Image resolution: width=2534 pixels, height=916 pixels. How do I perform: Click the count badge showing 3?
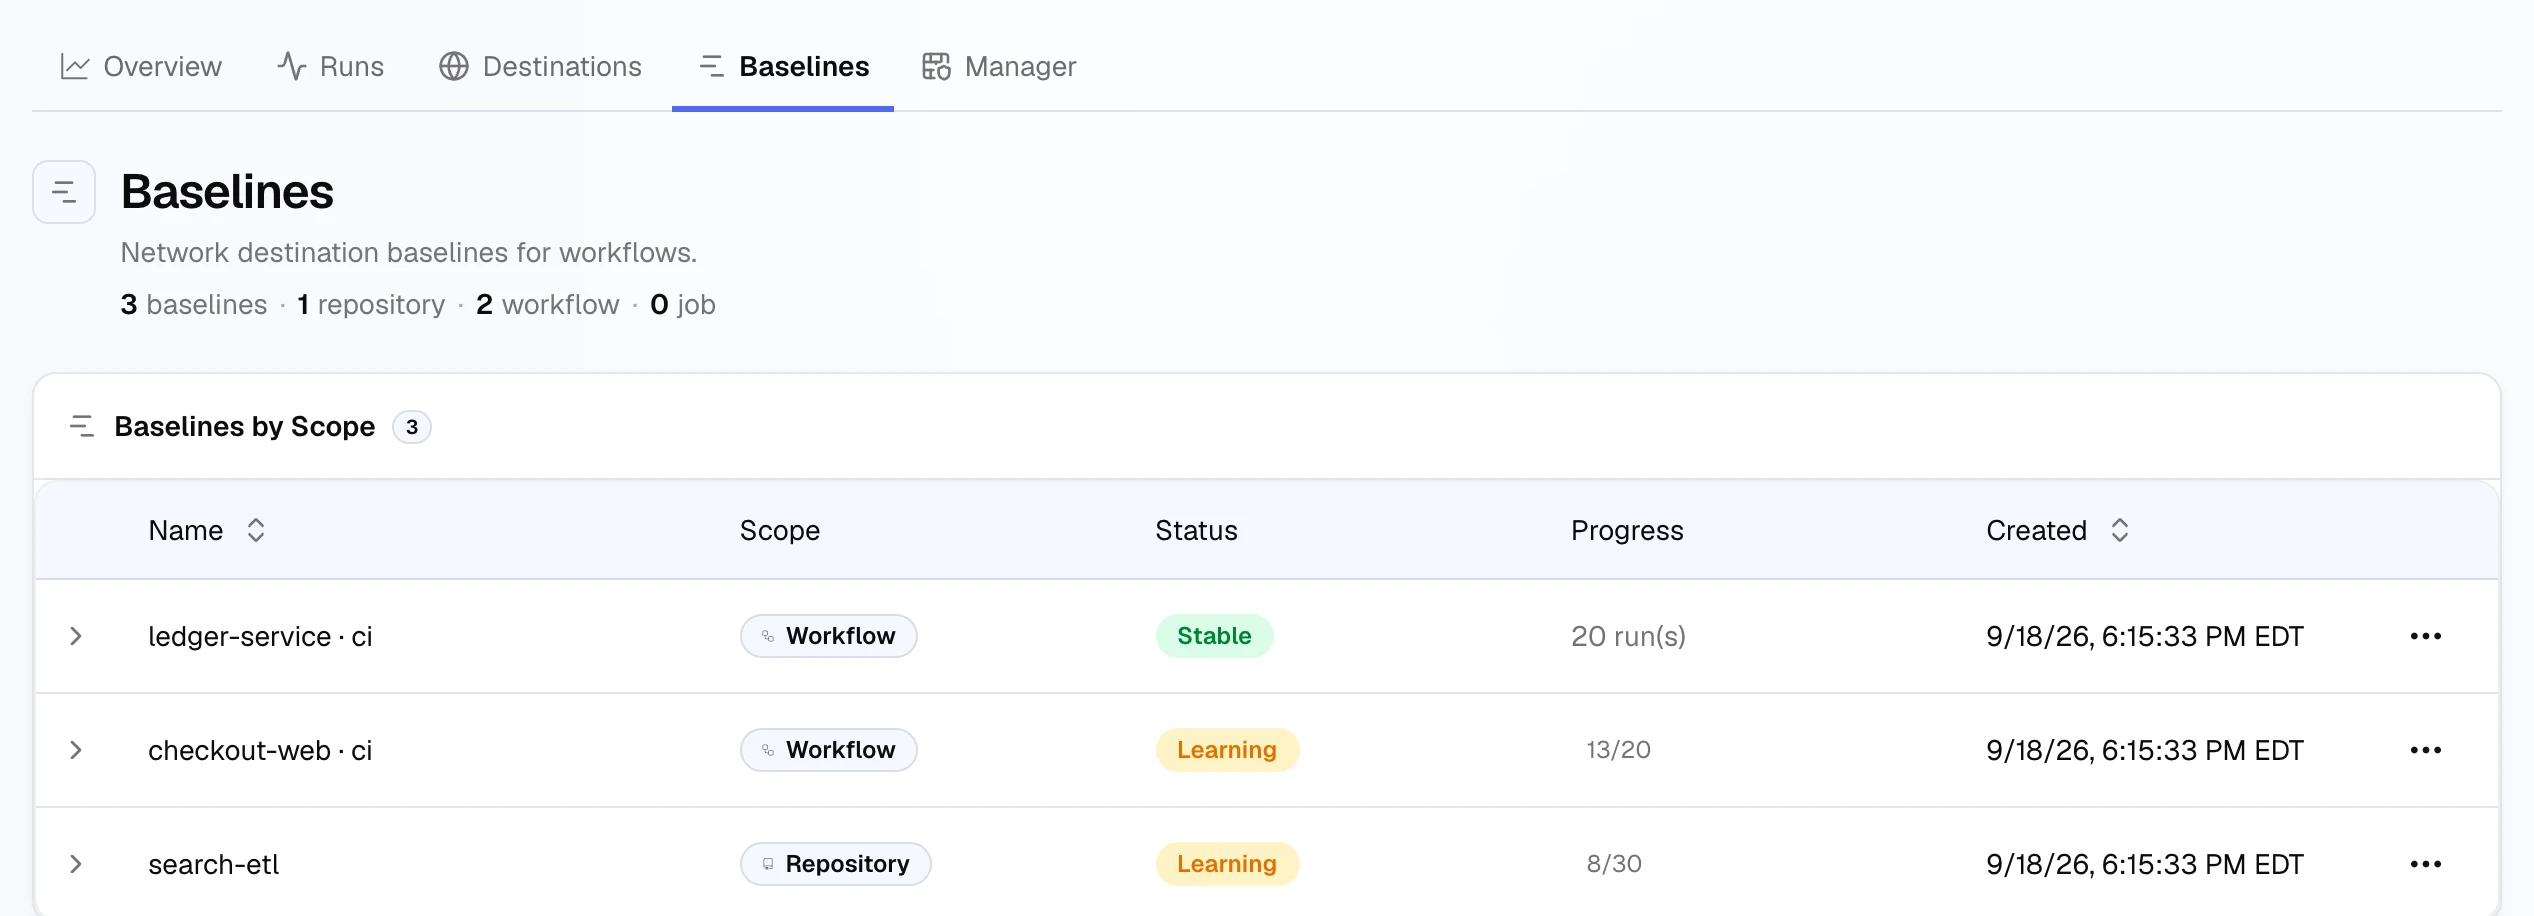pos(412,427)
